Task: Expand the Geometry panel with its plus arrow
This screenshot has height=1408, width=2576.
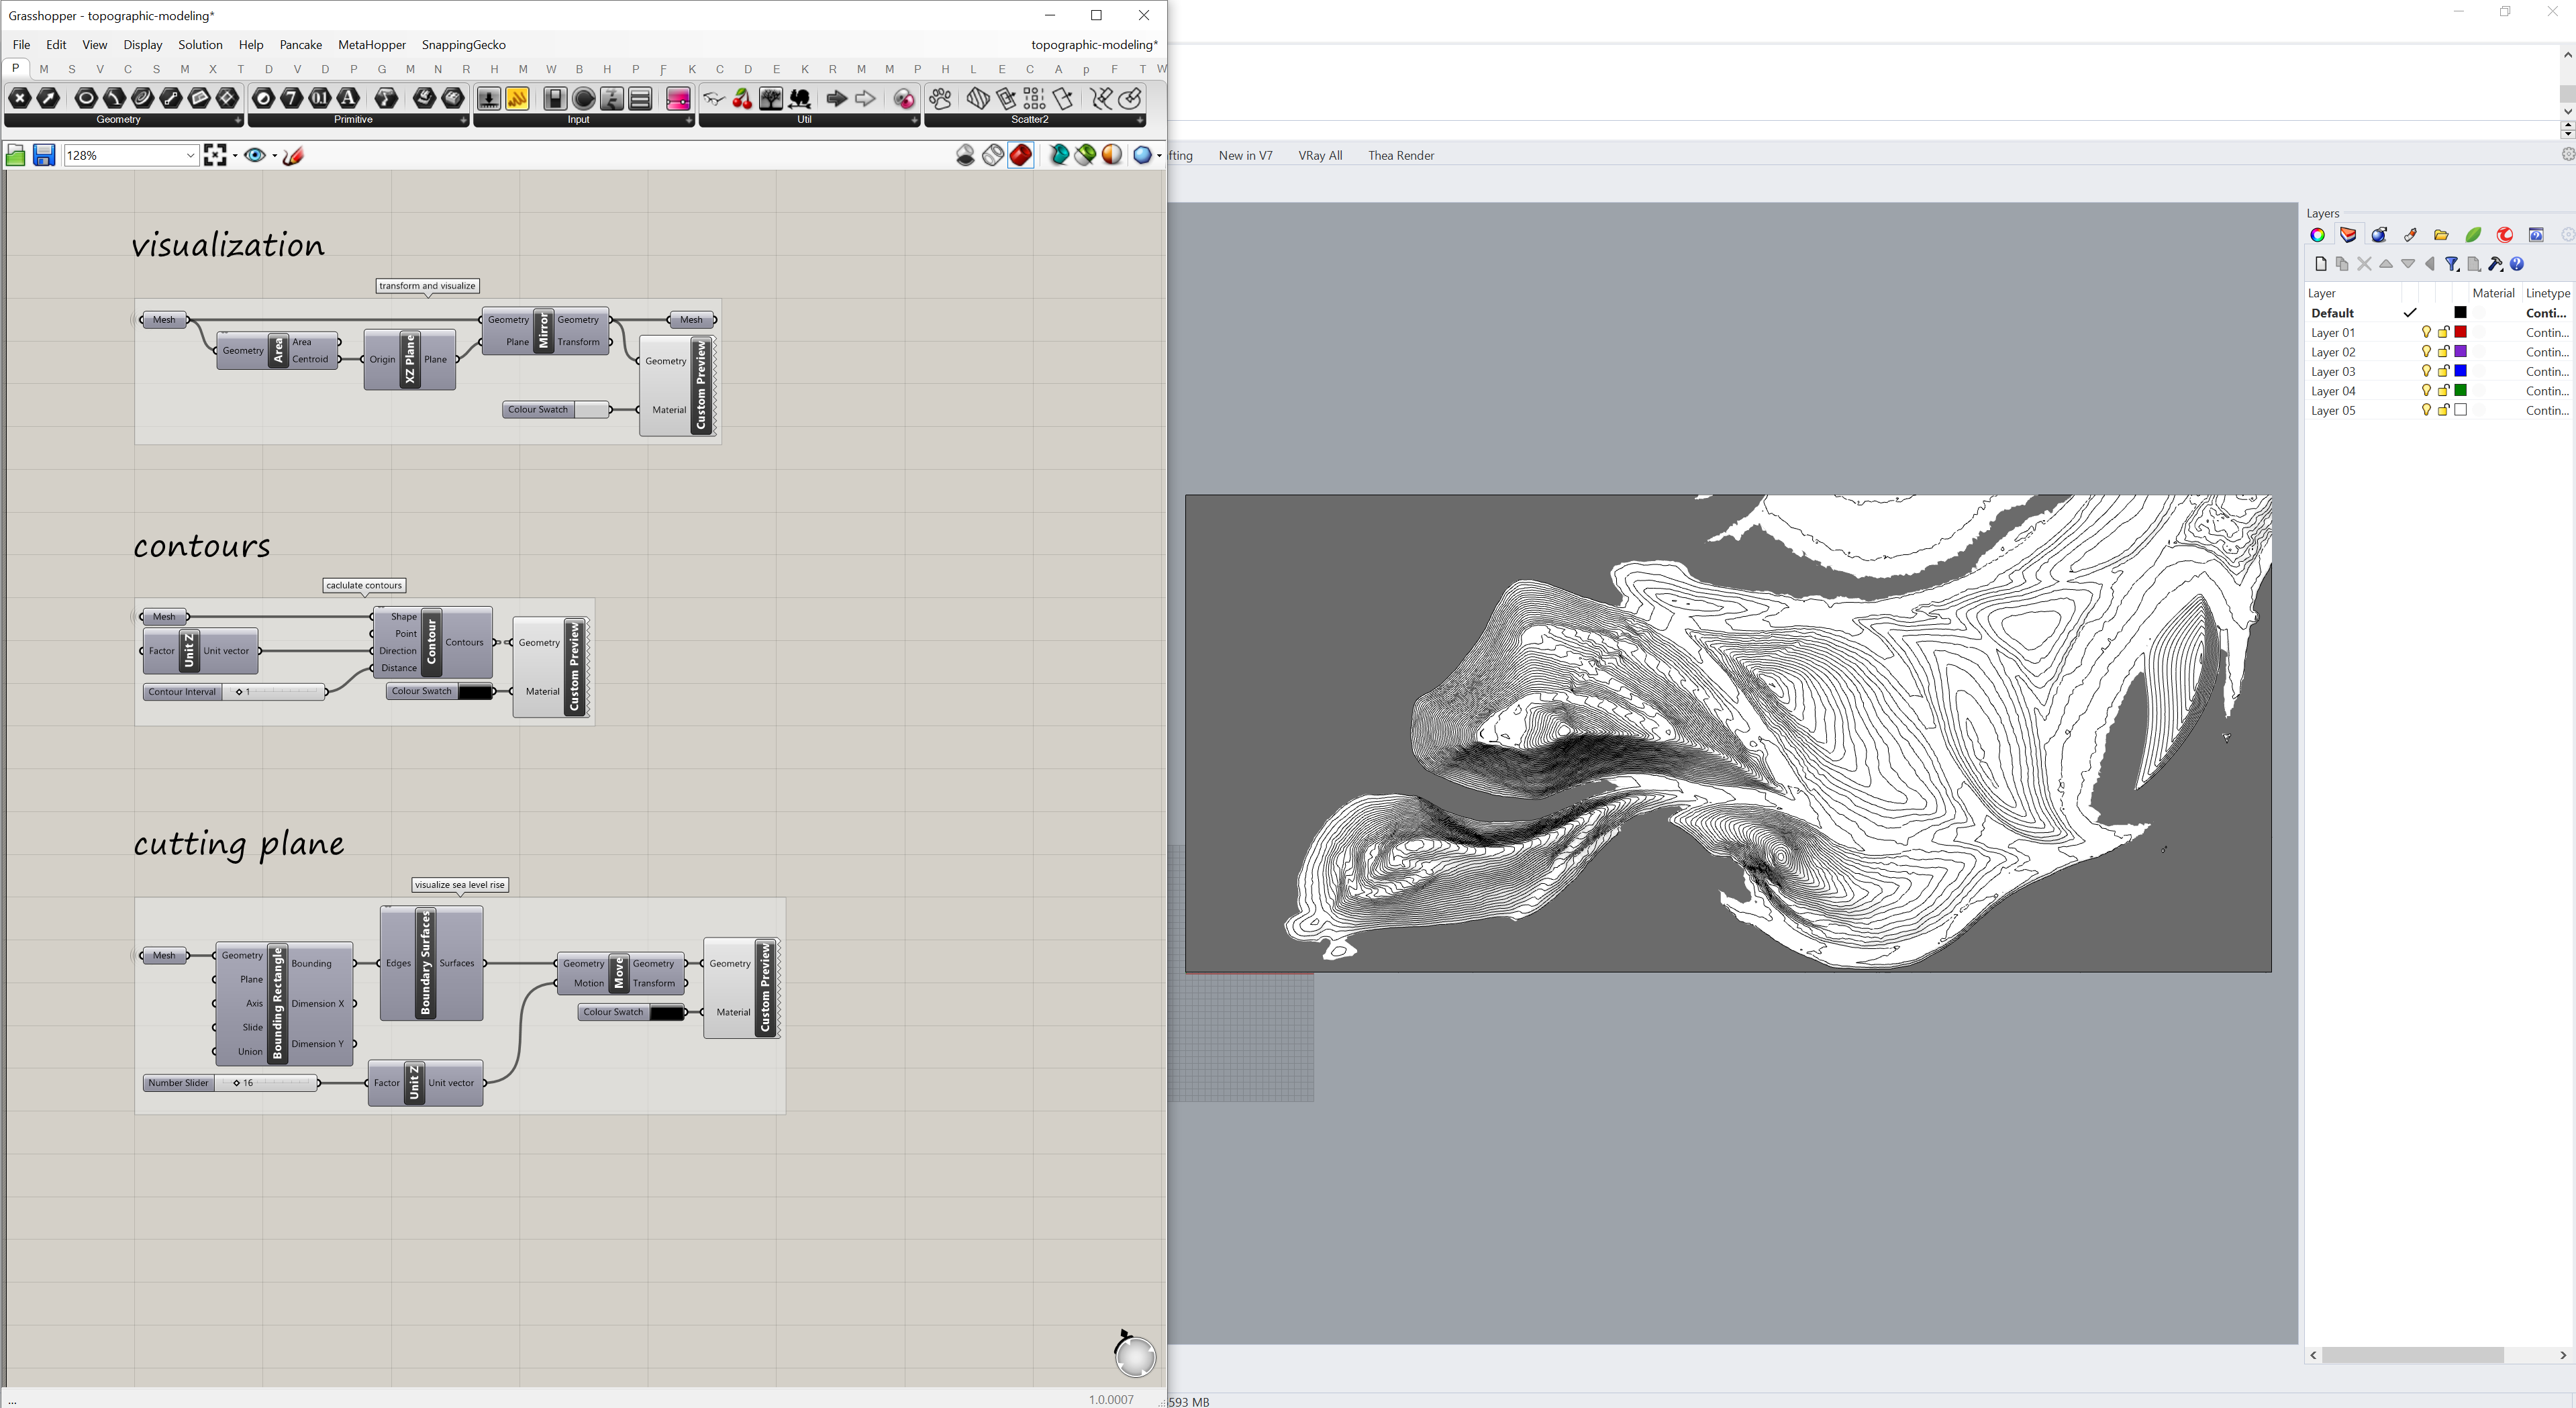Action: [x=237, y=120]
